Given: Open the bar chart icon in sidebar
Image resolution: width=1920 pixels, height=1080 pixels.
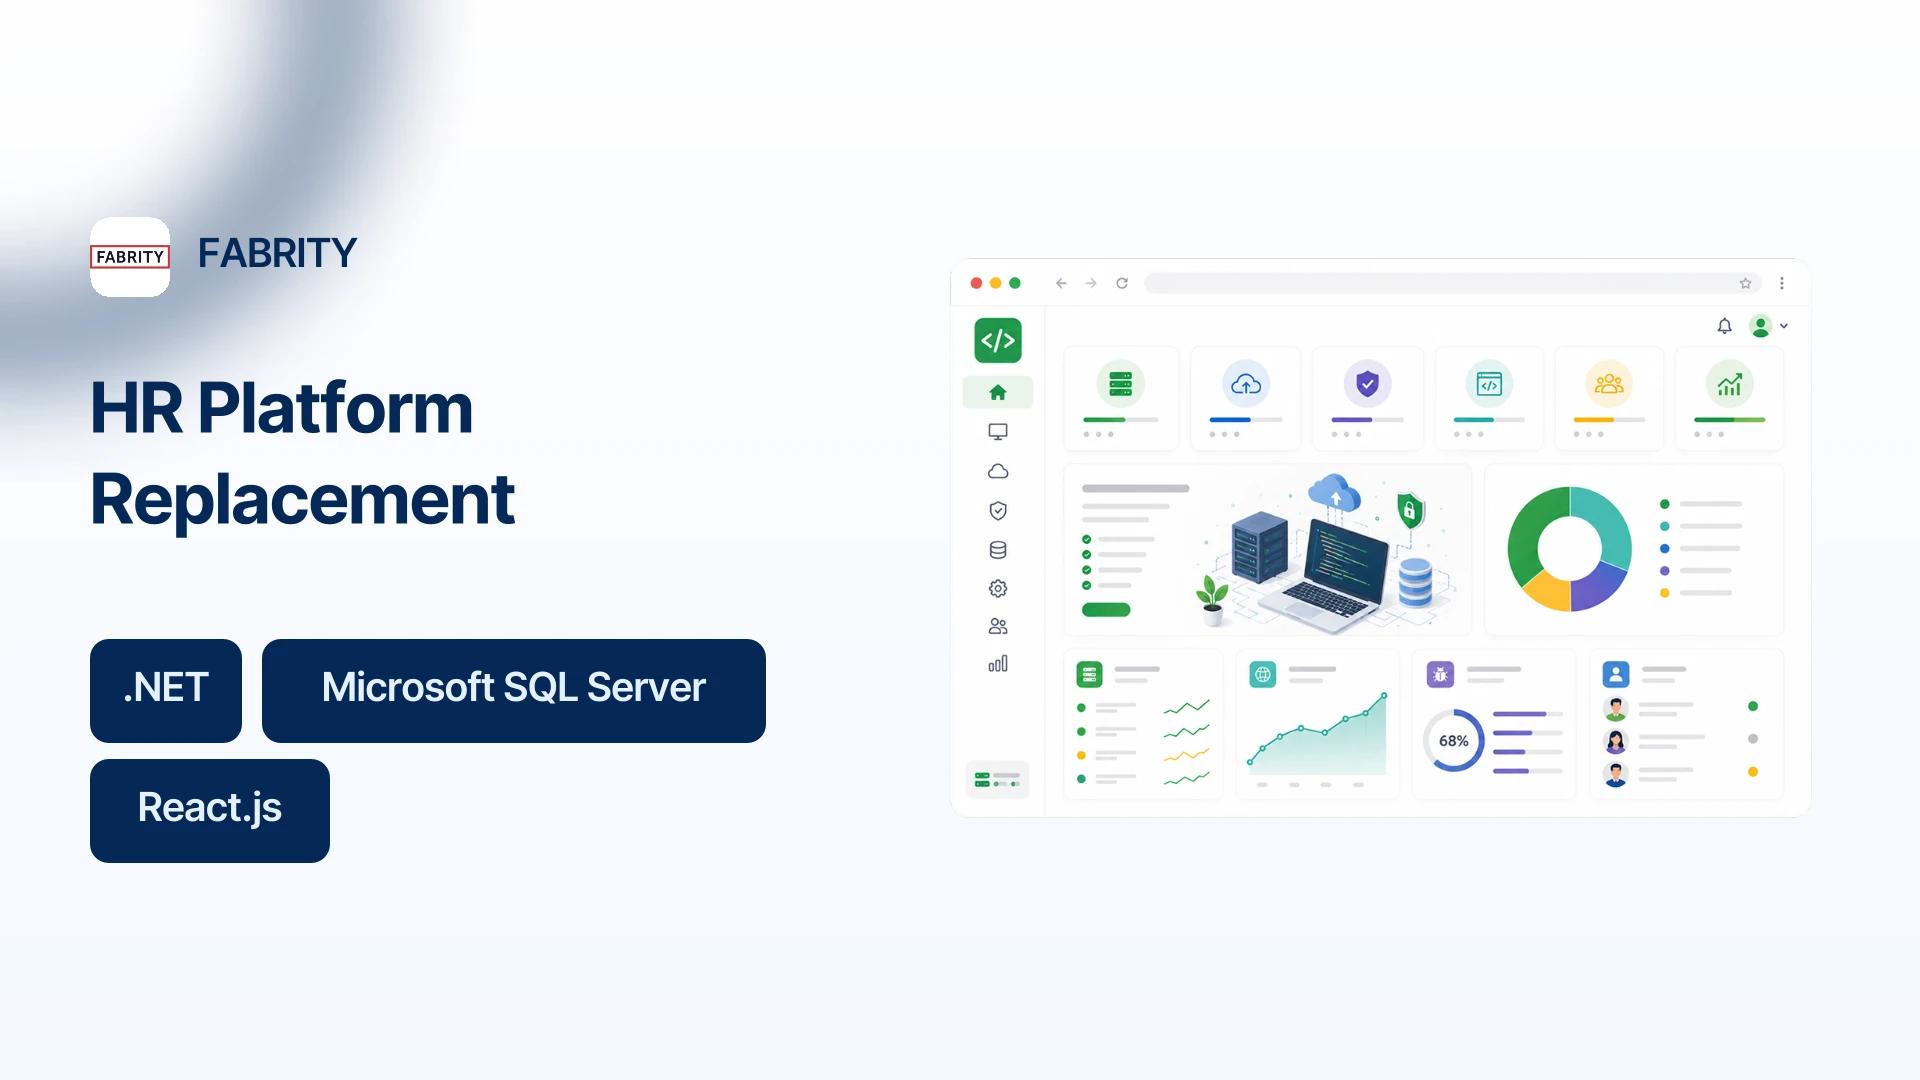Looking at the screenshot, I should [998, 664].
